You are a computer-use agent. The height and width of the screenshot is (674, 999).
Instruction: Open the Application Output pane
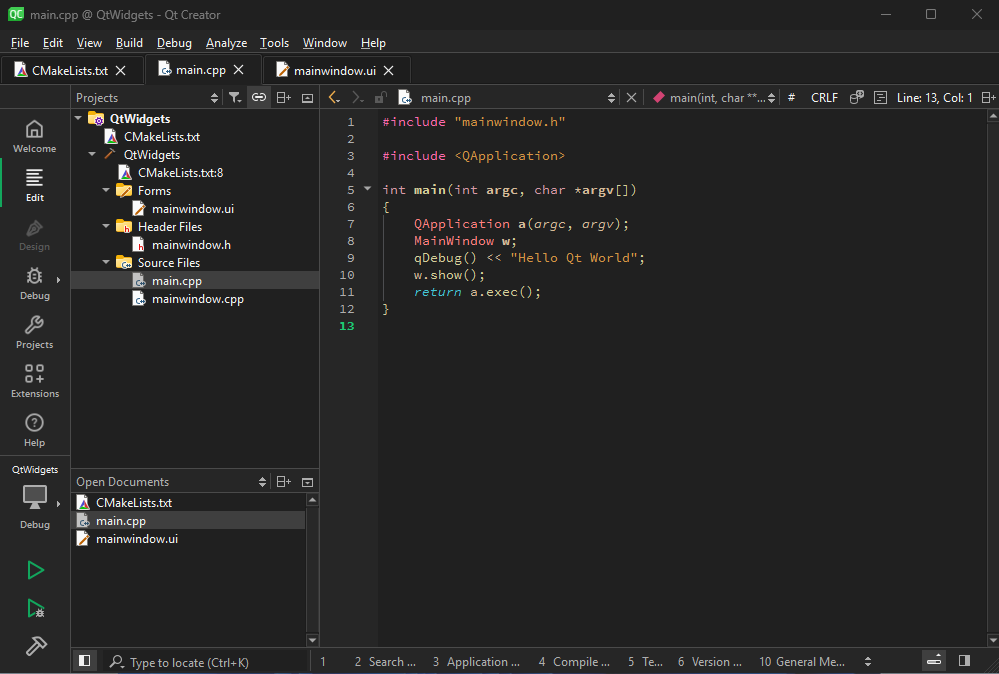point(476,662)
